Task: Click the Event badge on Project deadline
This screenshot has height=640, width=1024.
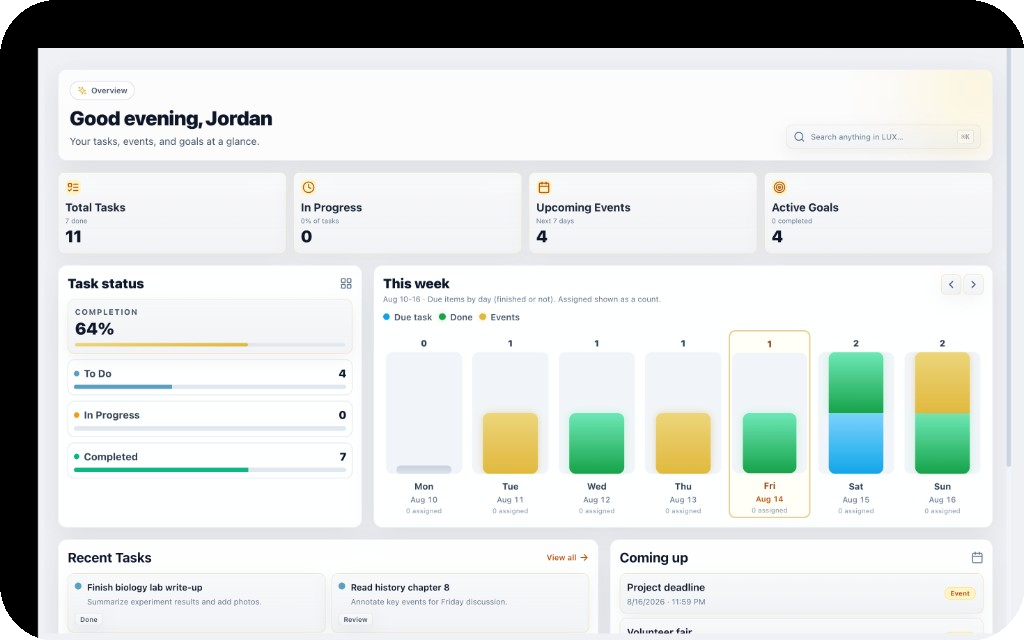Action: click(960, 594)
